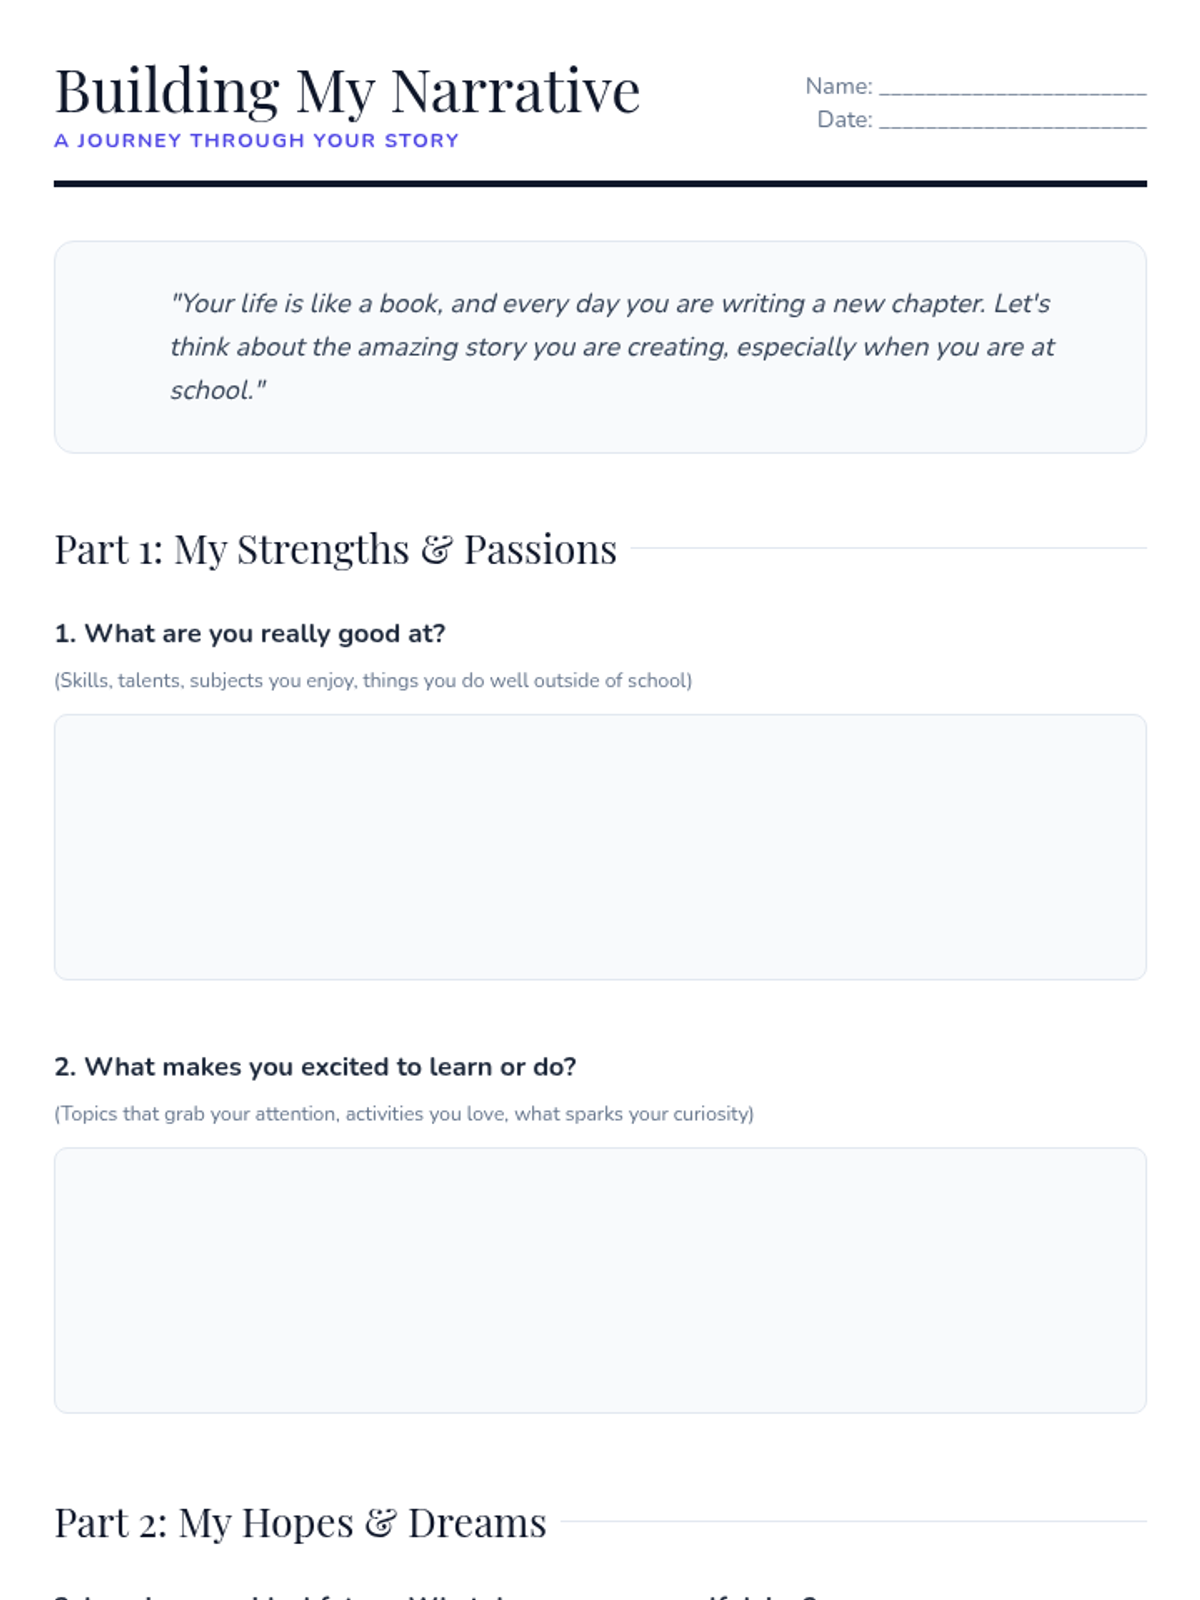Click the thin rule beside the Part 2 heading
Viewport: 1200px width, 1600px height.
point(853,1522)
